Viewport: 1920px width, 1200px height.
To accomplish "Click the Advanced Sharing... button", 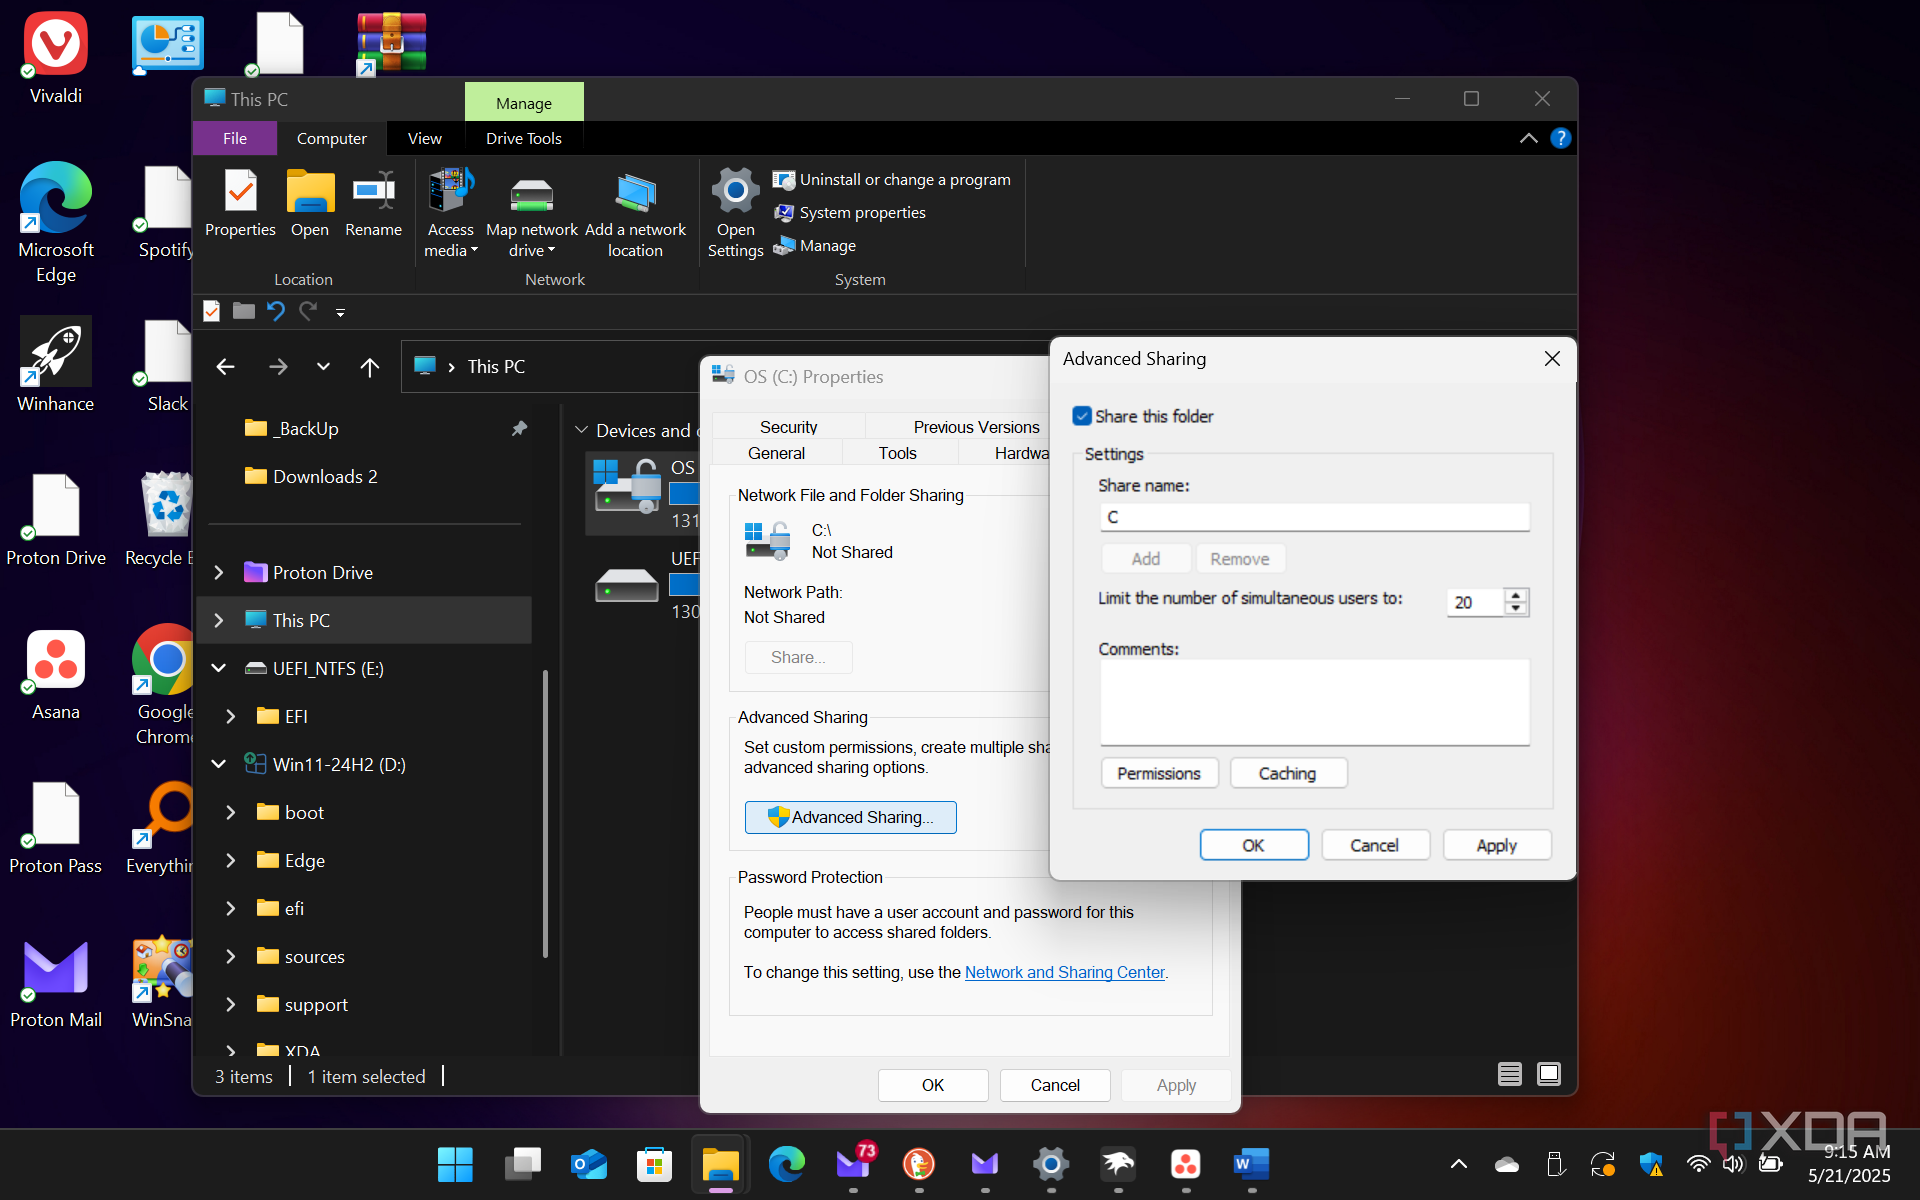I will 850,817.
